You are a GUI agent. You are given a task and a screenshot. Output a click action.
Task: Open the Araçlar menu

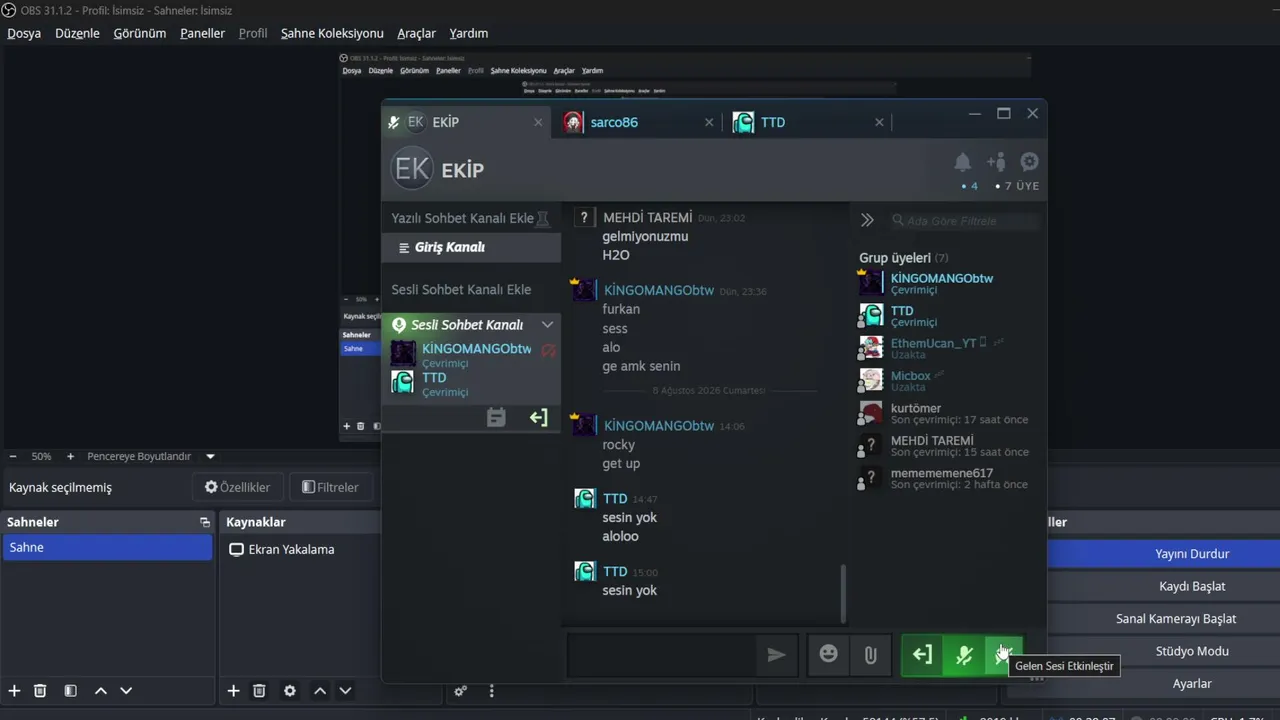click(416, 33)
